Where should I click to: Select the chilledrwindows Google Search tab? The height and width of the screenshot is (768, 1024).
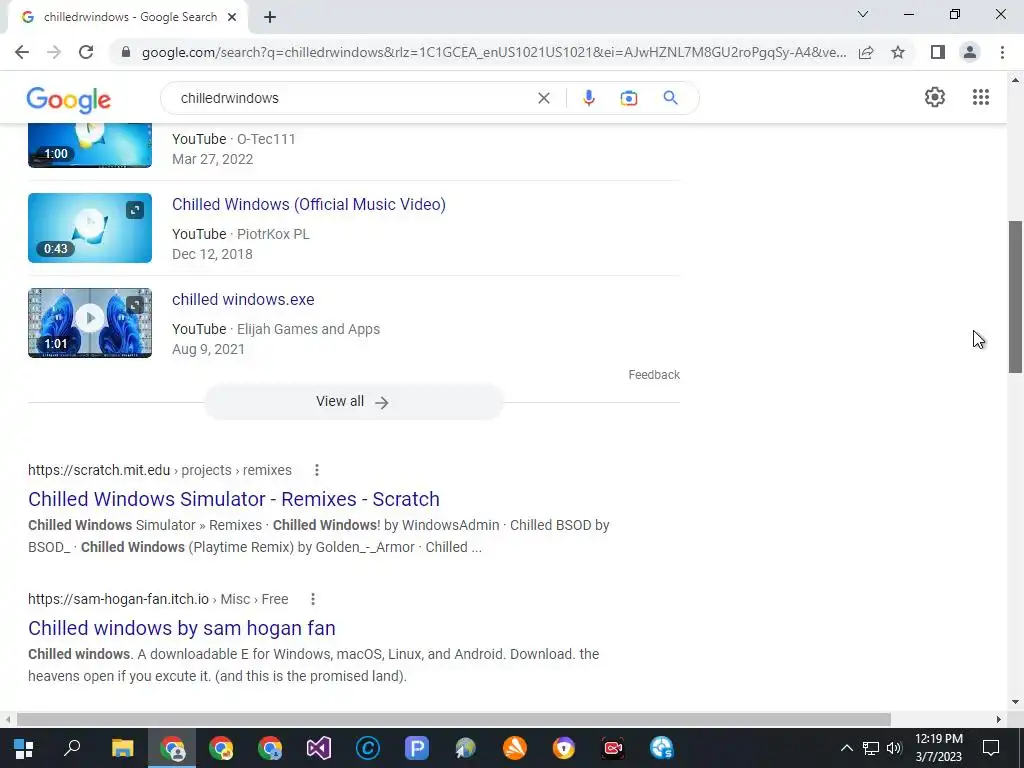127,17
